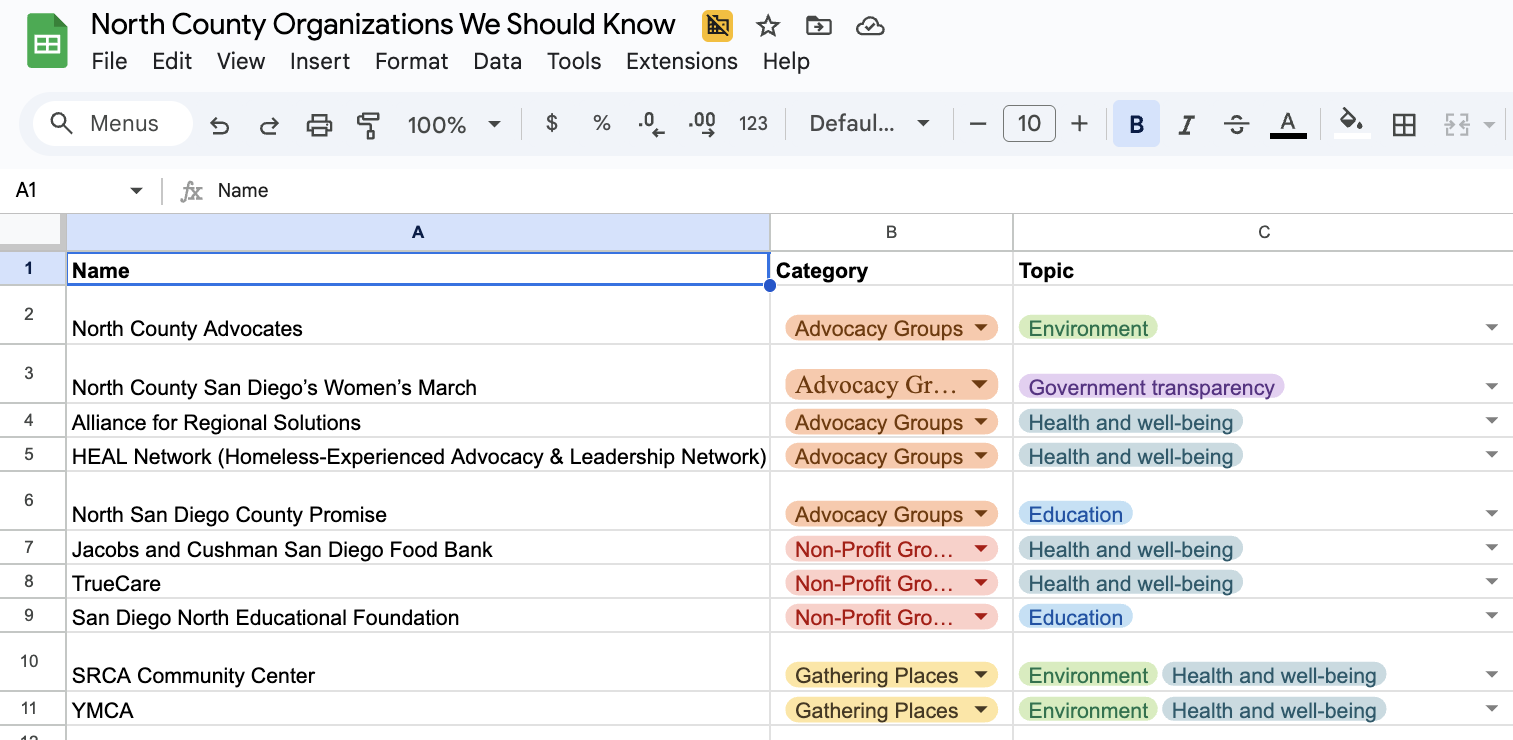Format as currency with dollar button
Screen dimensions: 1513x740
coord(551,124)
